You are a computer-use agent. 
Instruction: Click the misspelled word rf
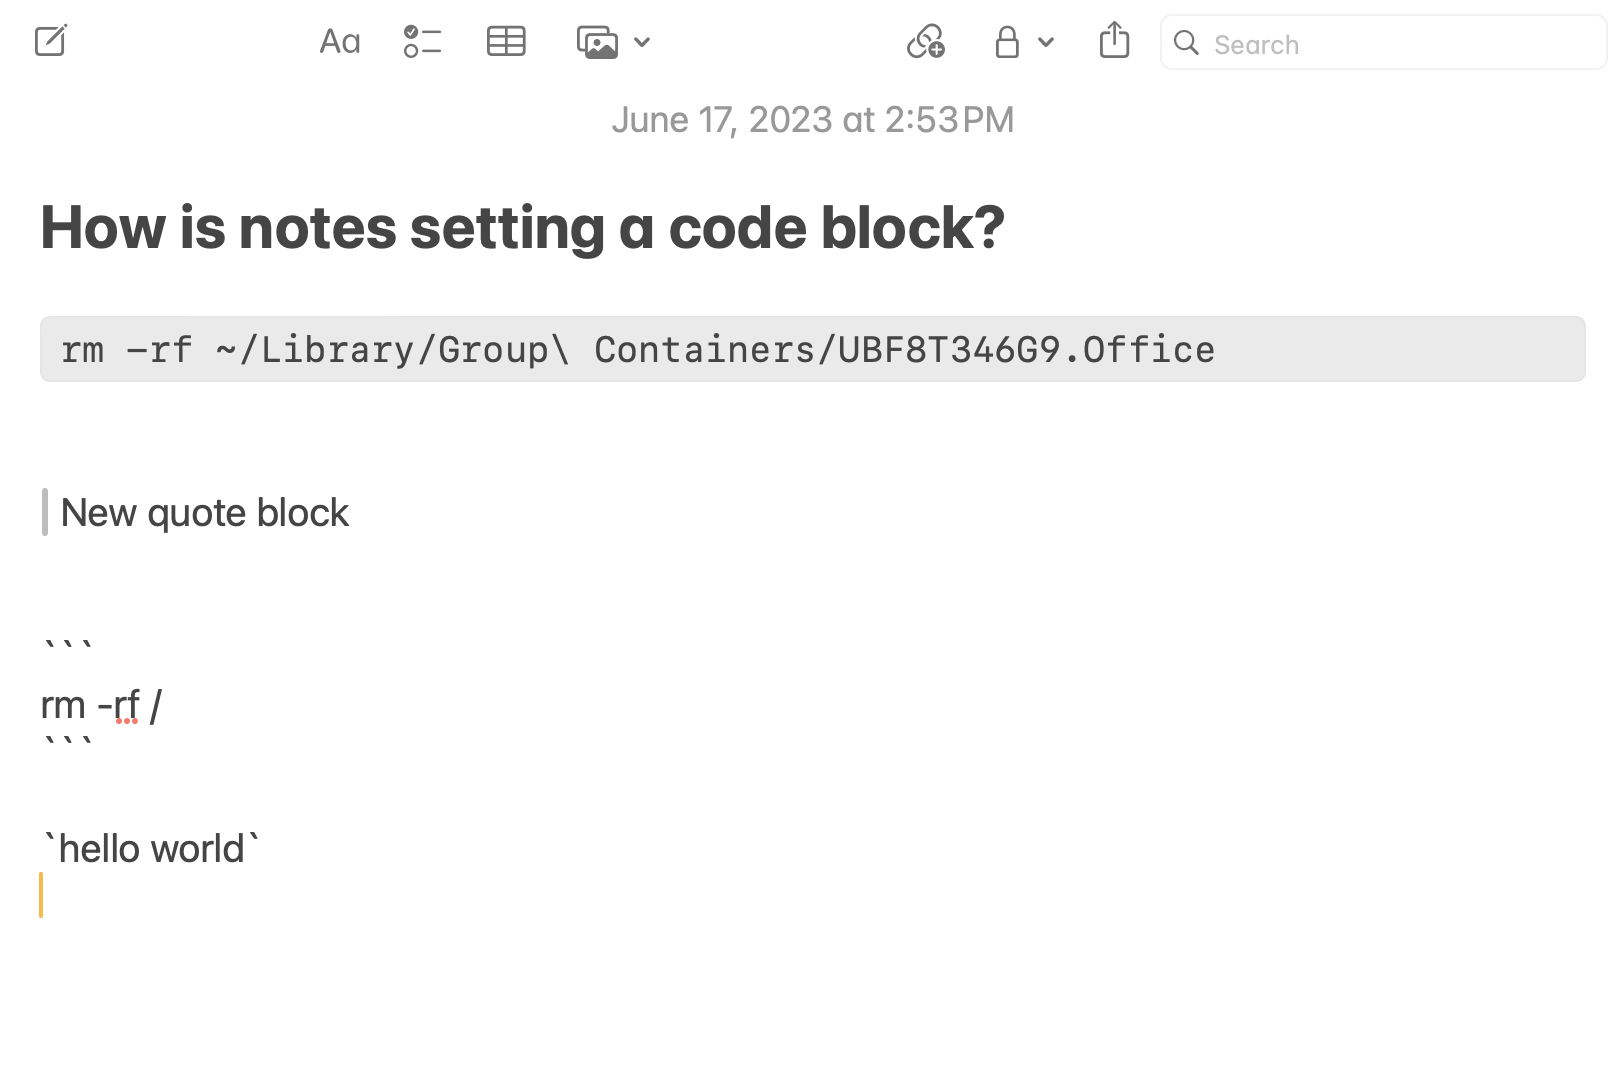[127, 706]
